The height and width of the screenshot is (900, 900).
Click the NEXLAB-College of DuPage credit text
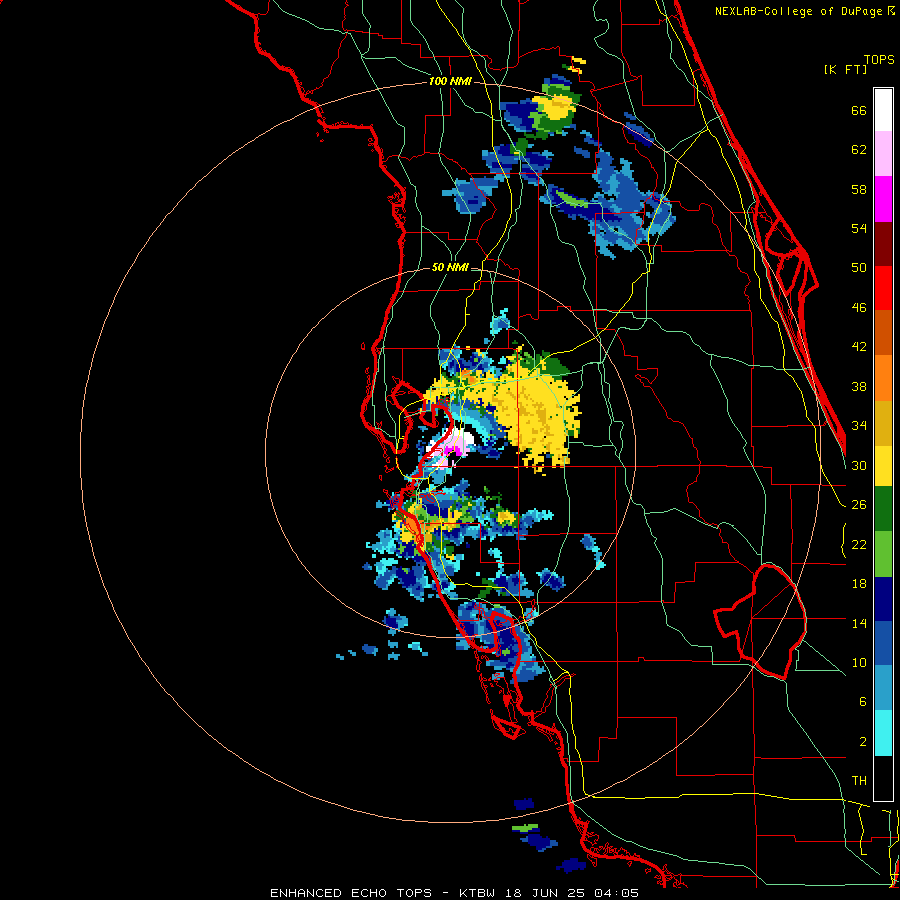click(804, 11)
